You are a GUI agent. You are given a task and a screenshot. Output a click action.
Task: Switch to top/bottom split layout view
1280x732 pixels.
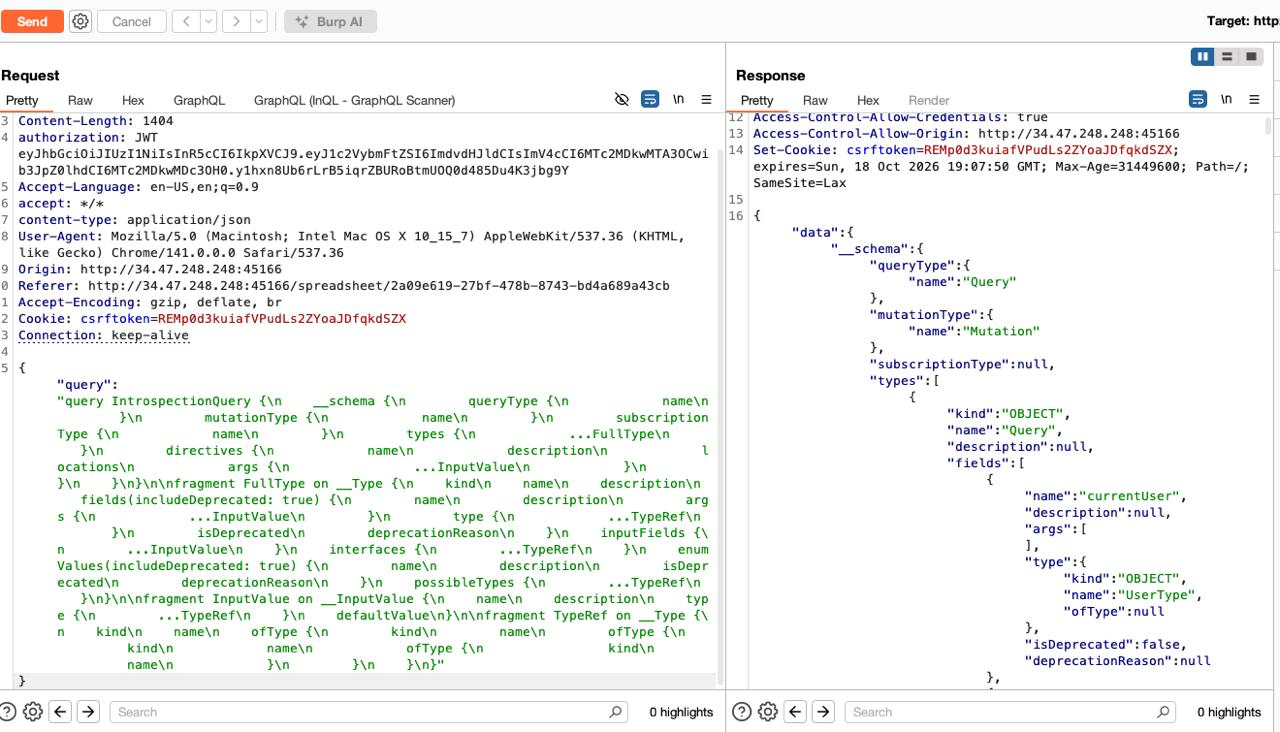click(x=1227, y=57)
